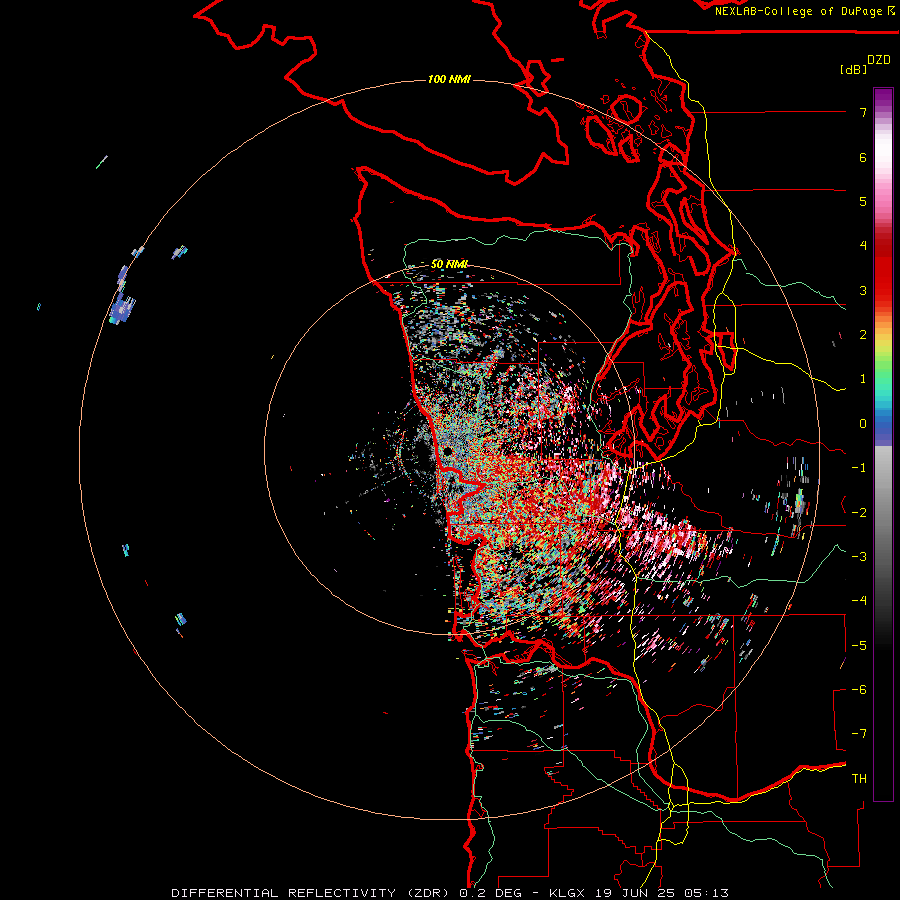Viewport: 900px width, 900px height.
Task: Click the TH threshold label
Action: pyautogui.click(x=859, y=779)
